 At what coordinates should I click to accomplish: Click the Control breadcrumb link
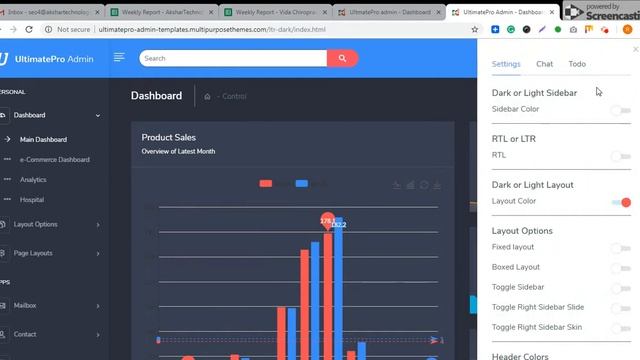click(234, 96)
